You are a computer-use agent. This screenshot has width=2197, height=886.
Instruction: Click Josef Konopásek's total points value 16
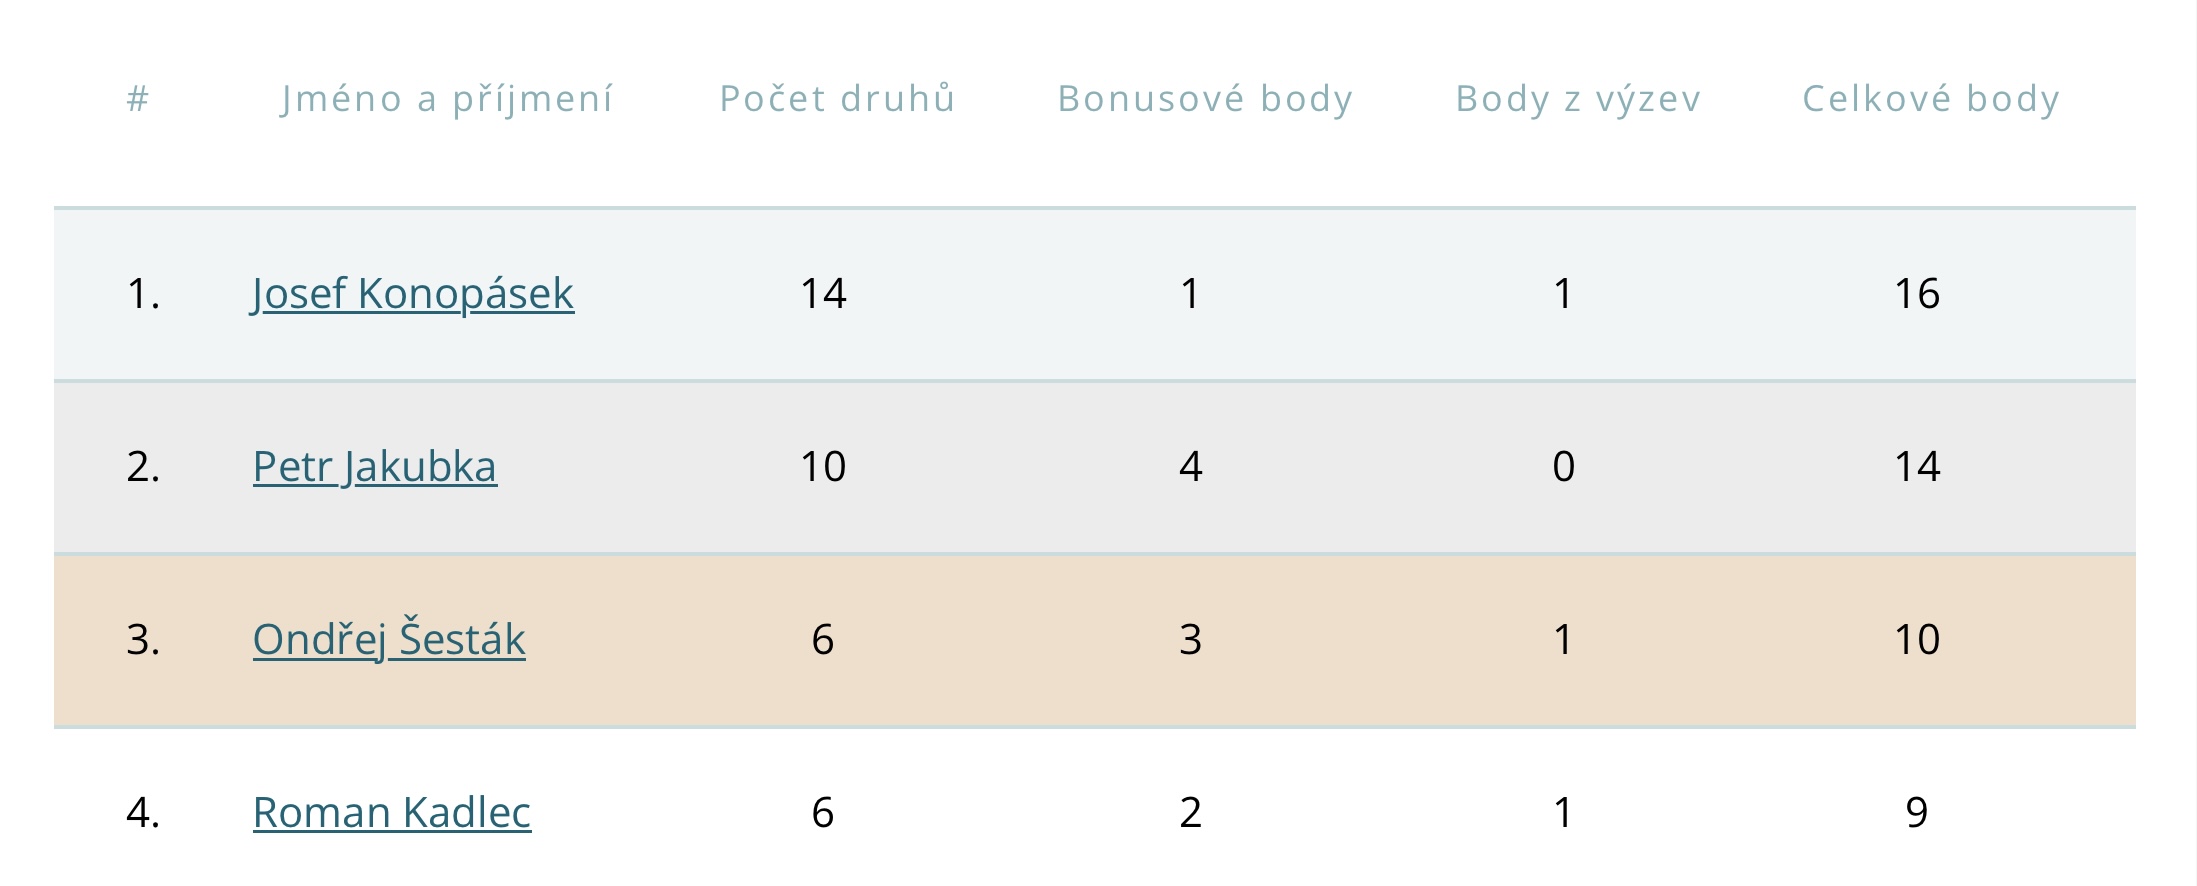tap(1917, 294)
